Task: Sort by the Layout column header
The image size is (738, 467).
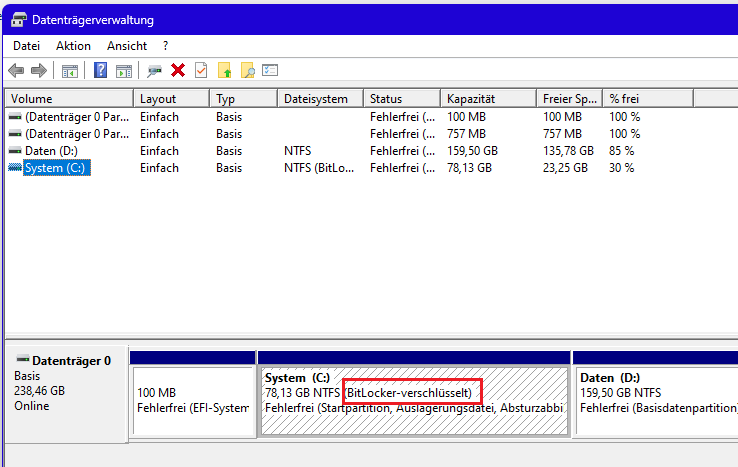Action: coord(172,98)
